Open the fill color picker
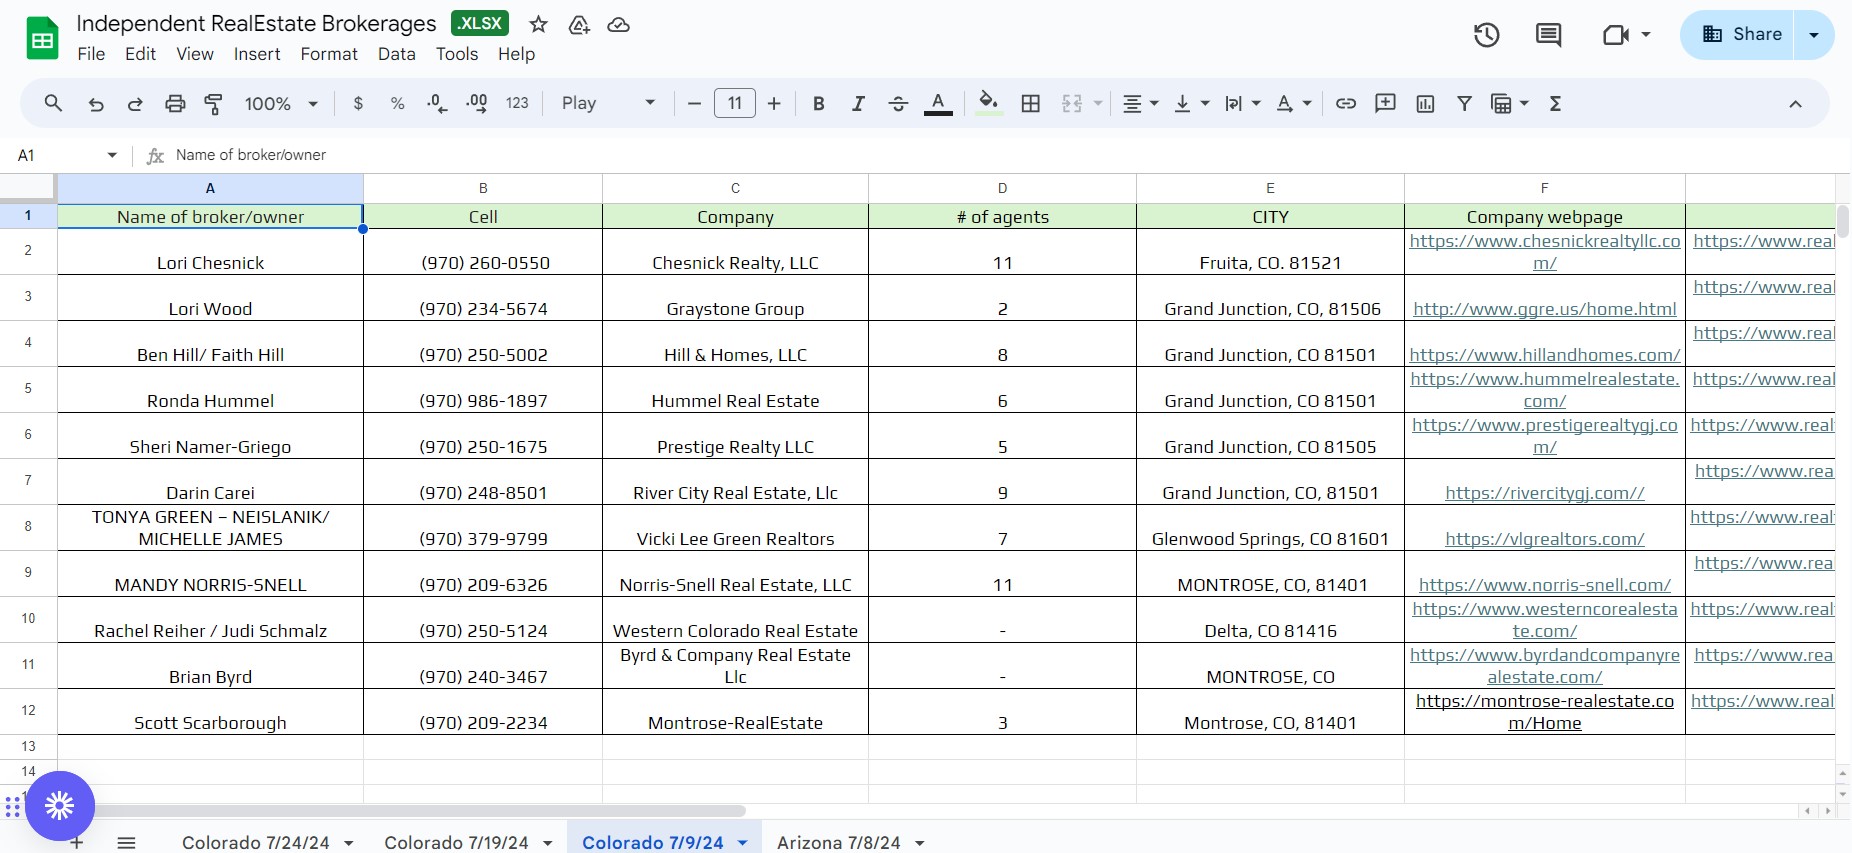The width and height of the screenshot is (1852, 853). tap(989, 103)
